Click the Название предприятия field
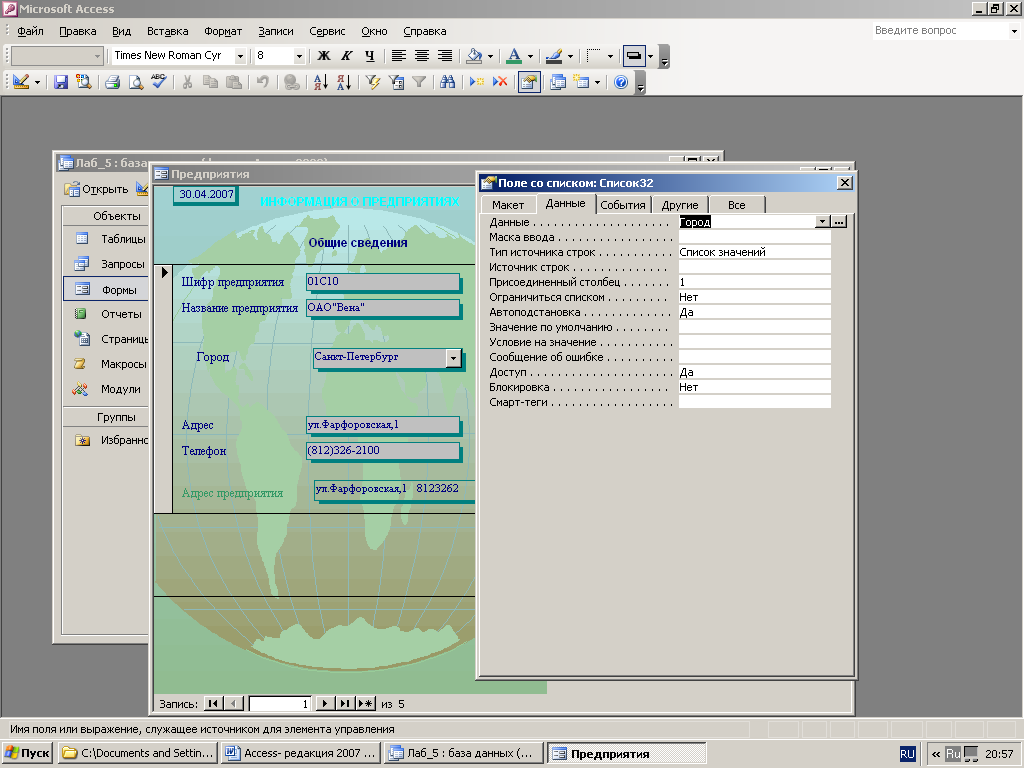The image size is (1024, 768). [x=383, y=308]
